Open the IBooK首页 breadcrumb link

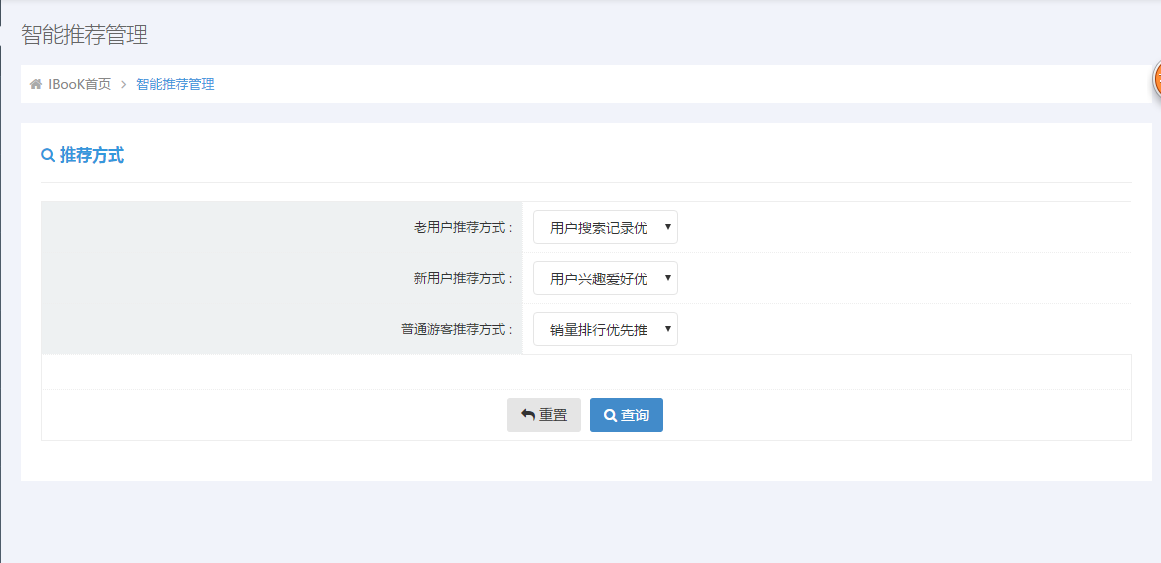pos(79,84)
